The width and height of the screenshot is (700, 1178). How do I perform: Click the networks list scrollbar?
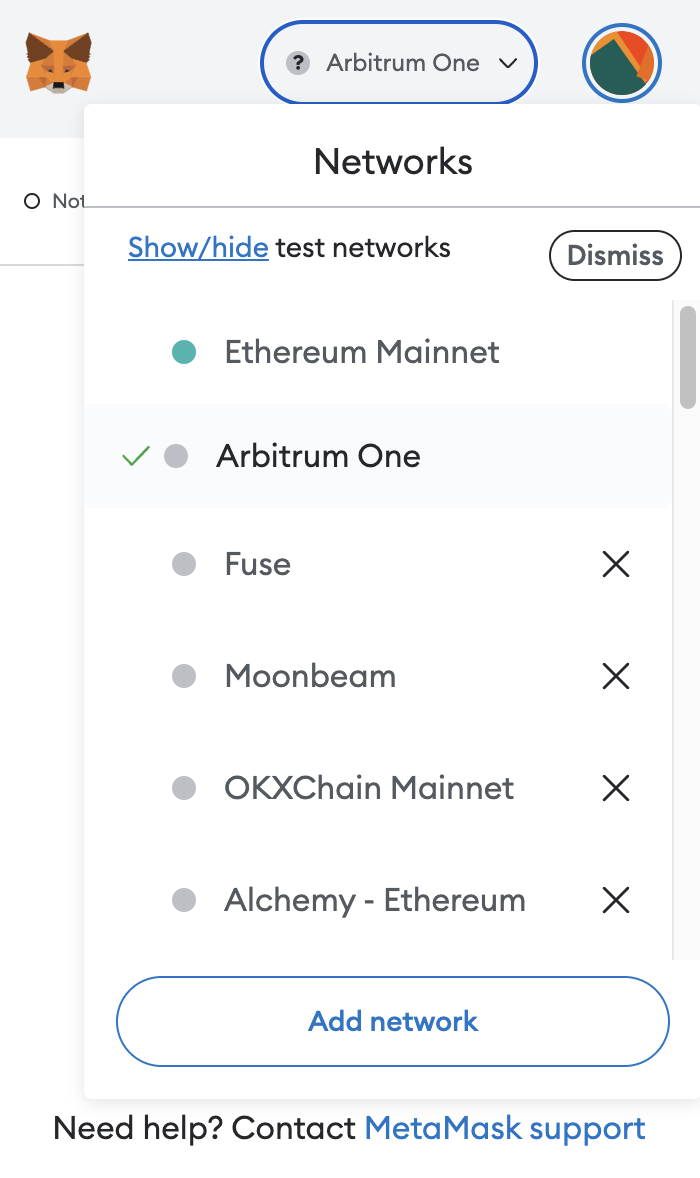click(687, 357)
